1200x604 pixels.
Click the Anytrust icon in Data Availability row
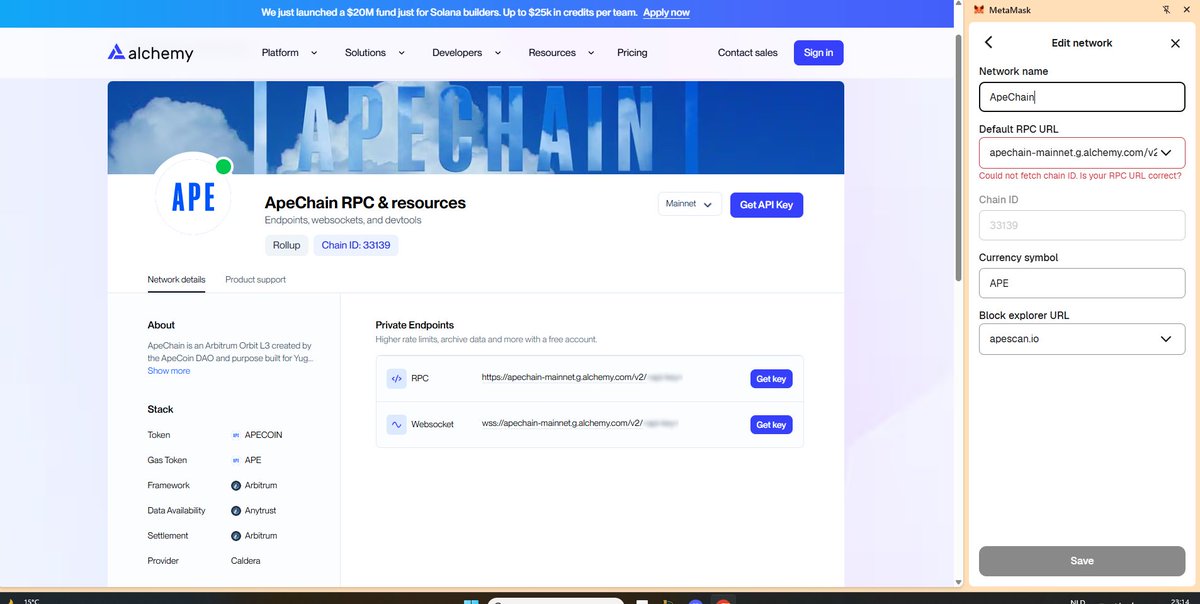[x=236, y=511]
